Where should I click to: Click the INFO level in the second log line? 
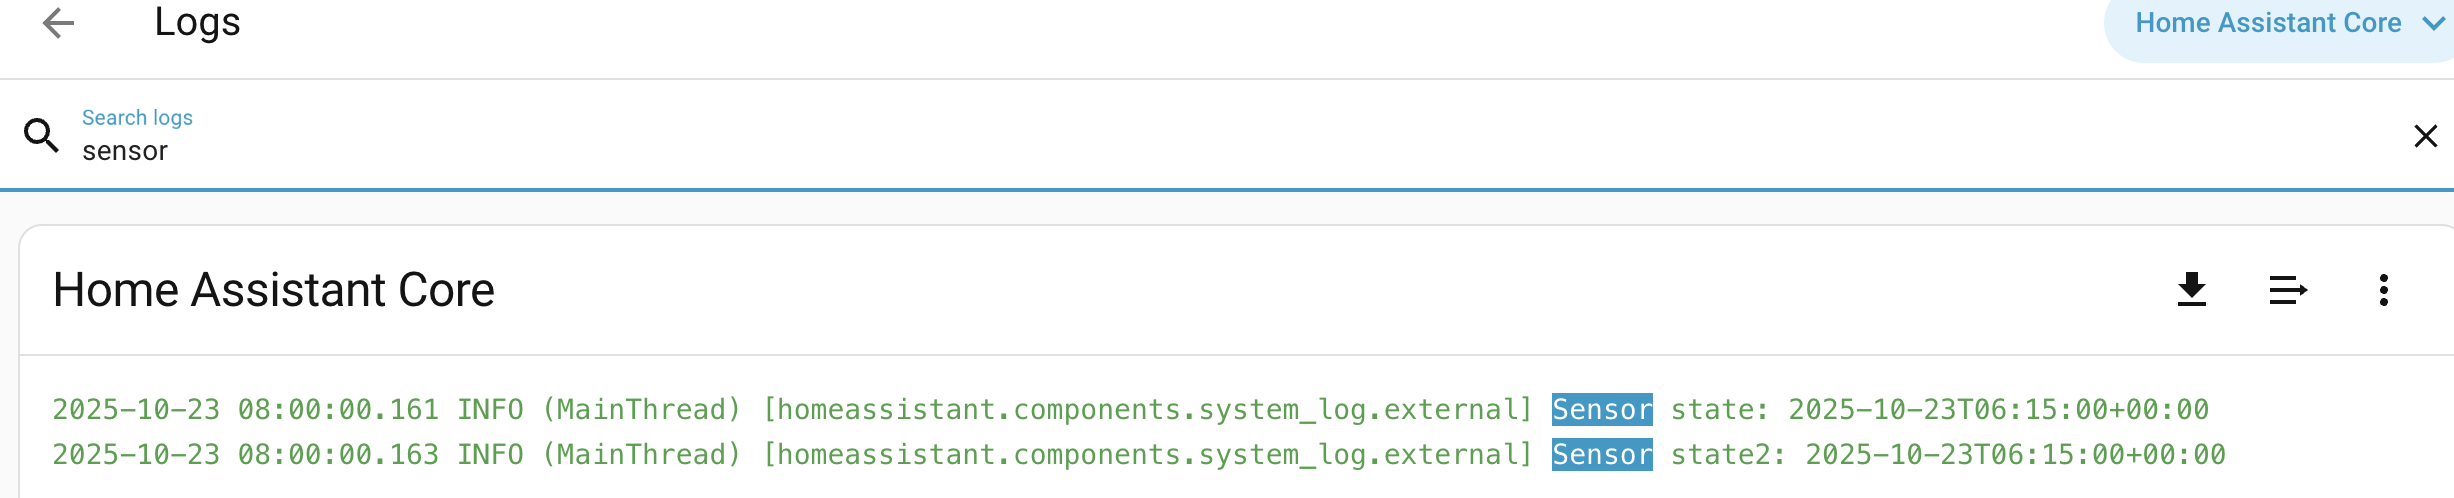(x=490, y=455)
